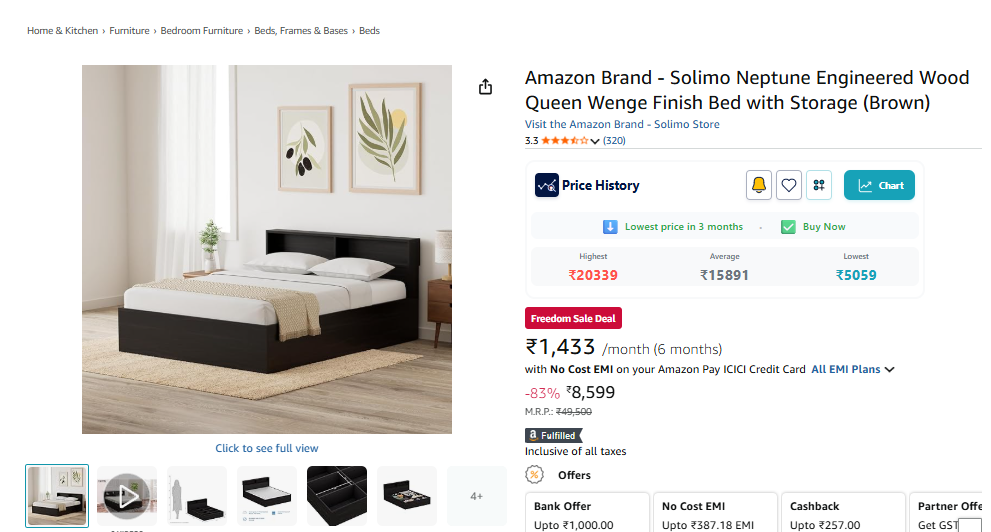Show the 4+ more images thumbnail
This screenshot has width=991, height=532.
click(x=477, y=495)
